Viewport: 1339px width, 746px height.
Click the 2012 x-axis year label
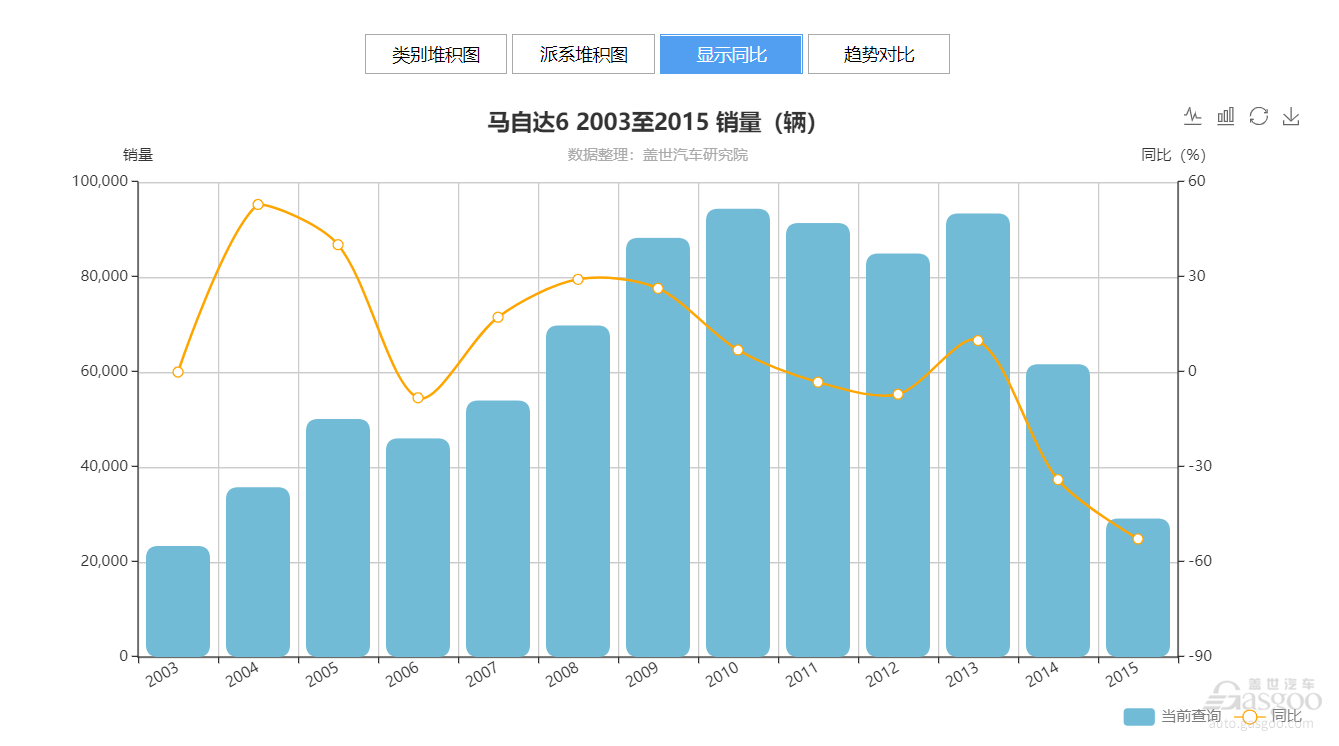[882, 677]
